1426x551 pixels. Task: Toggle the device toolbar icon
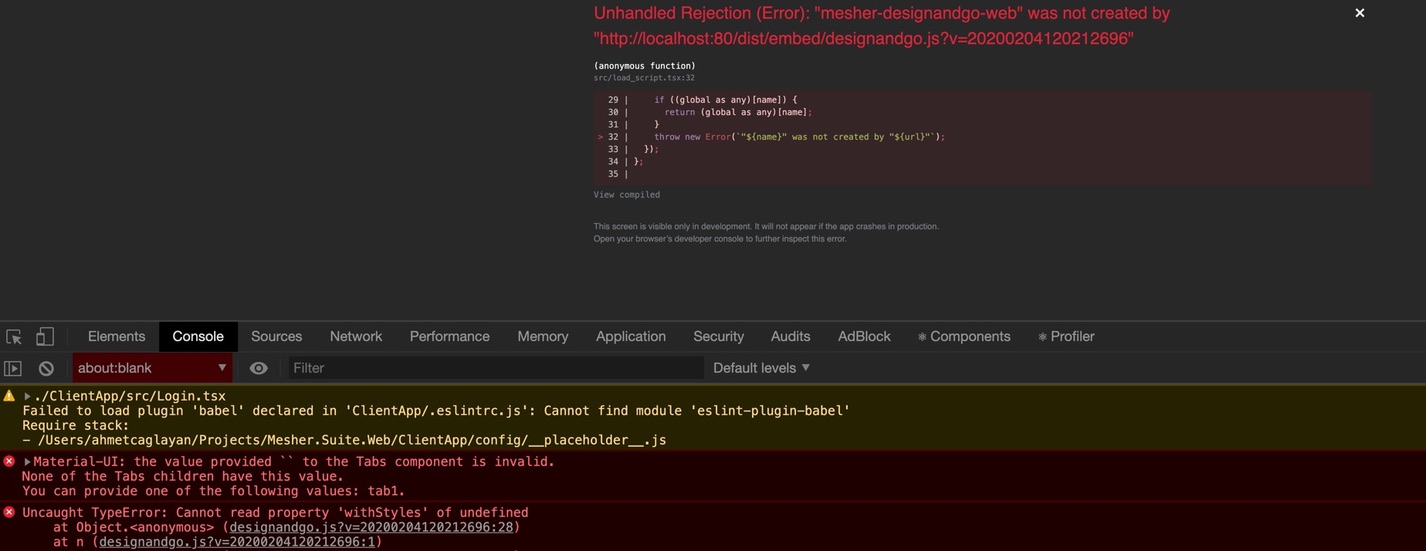pyautogui.click(x=44, y=337)
